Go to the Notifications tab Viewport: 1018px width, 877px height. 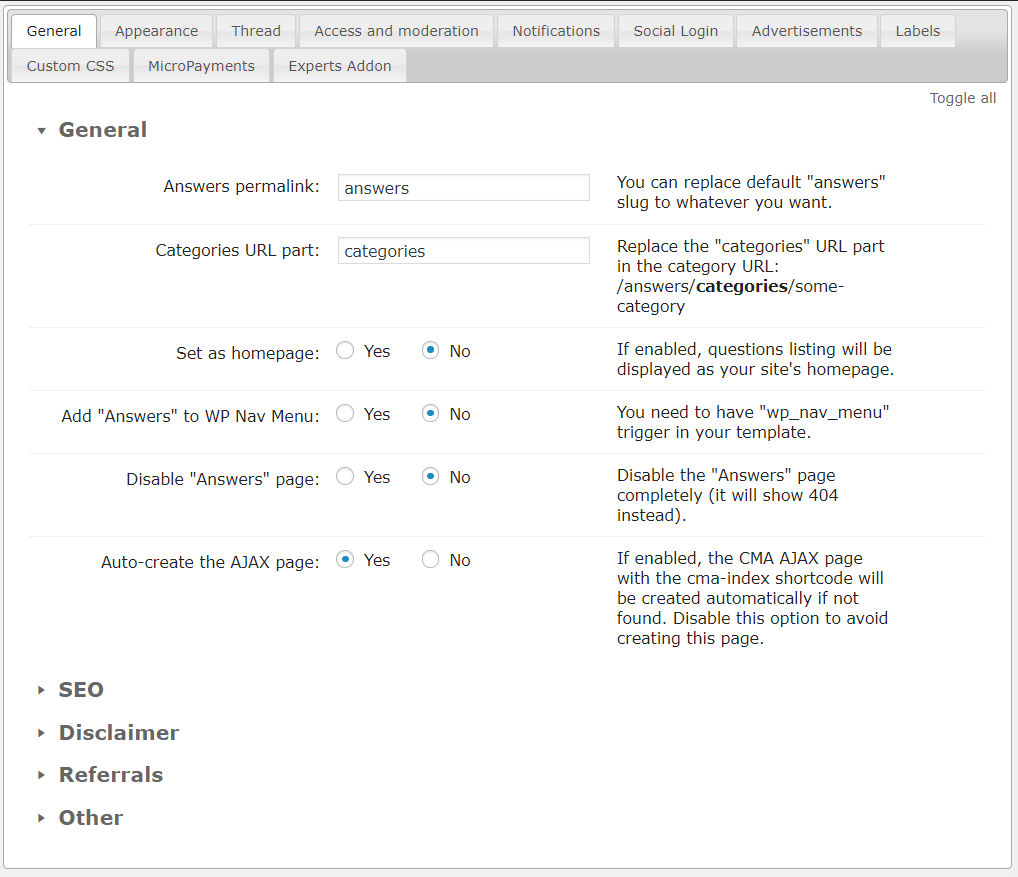pyautogui.click(x=556, y=31)
